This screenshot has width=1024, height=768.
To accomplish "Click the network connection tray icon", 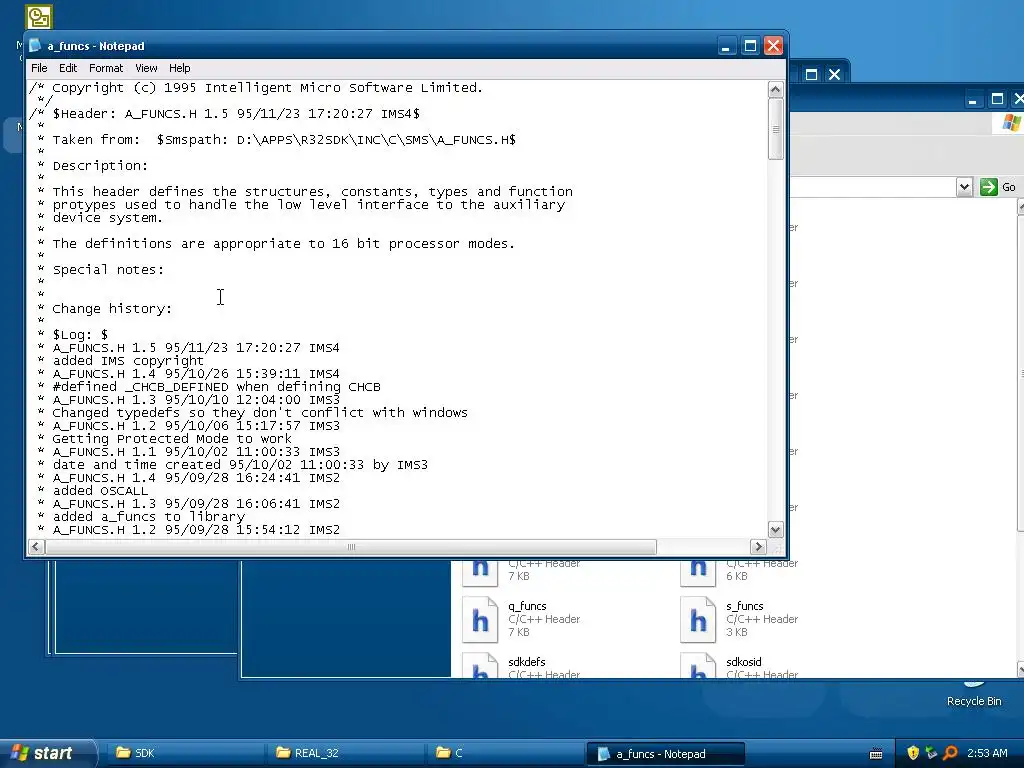I will coord(931,753).
